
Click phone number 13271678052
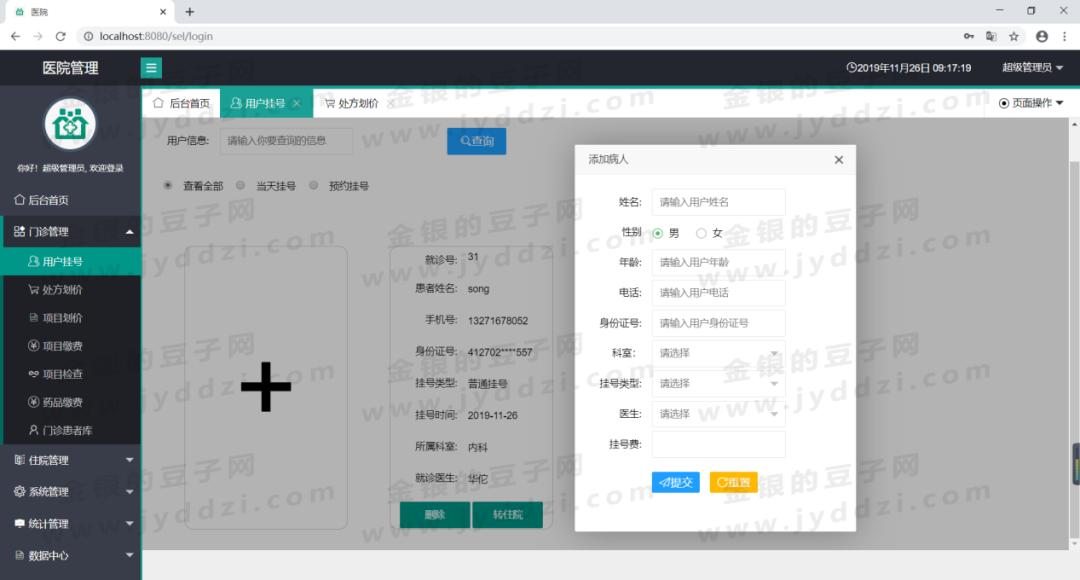pyautogui.click(x=498, y=320)
